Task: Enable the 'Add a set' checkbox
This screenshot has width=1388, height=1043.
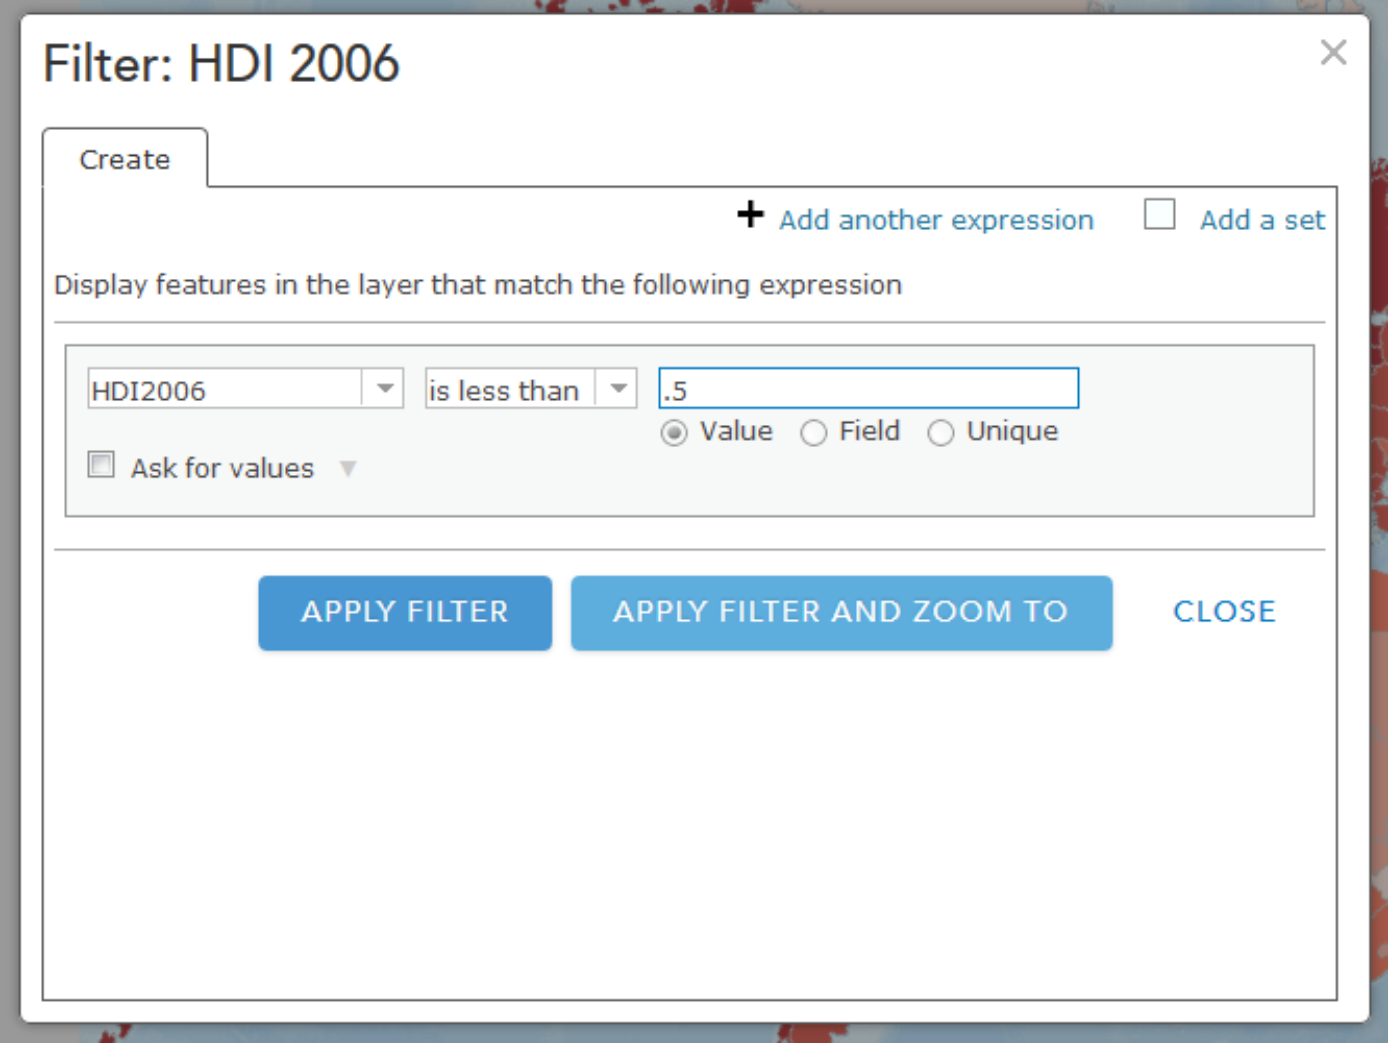Action: (1159, 215)
